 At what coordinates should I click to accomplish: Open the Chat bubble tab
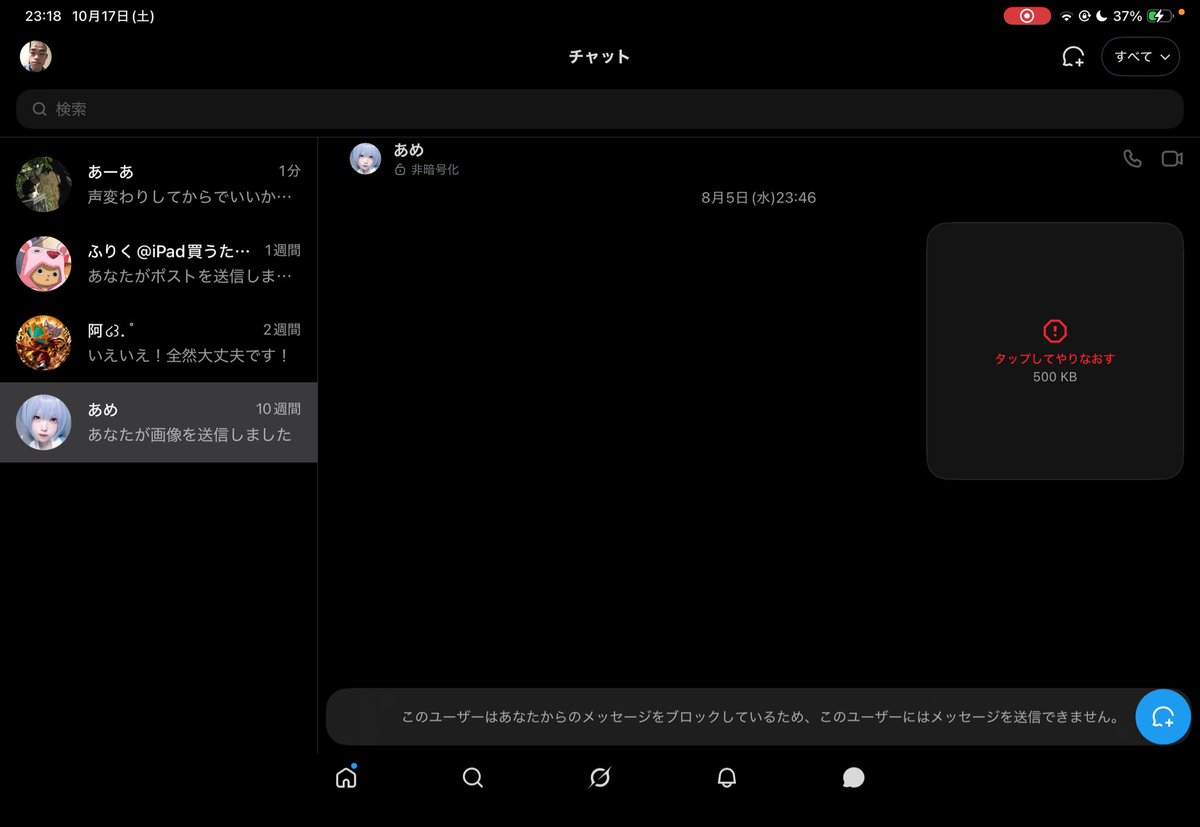853,778
